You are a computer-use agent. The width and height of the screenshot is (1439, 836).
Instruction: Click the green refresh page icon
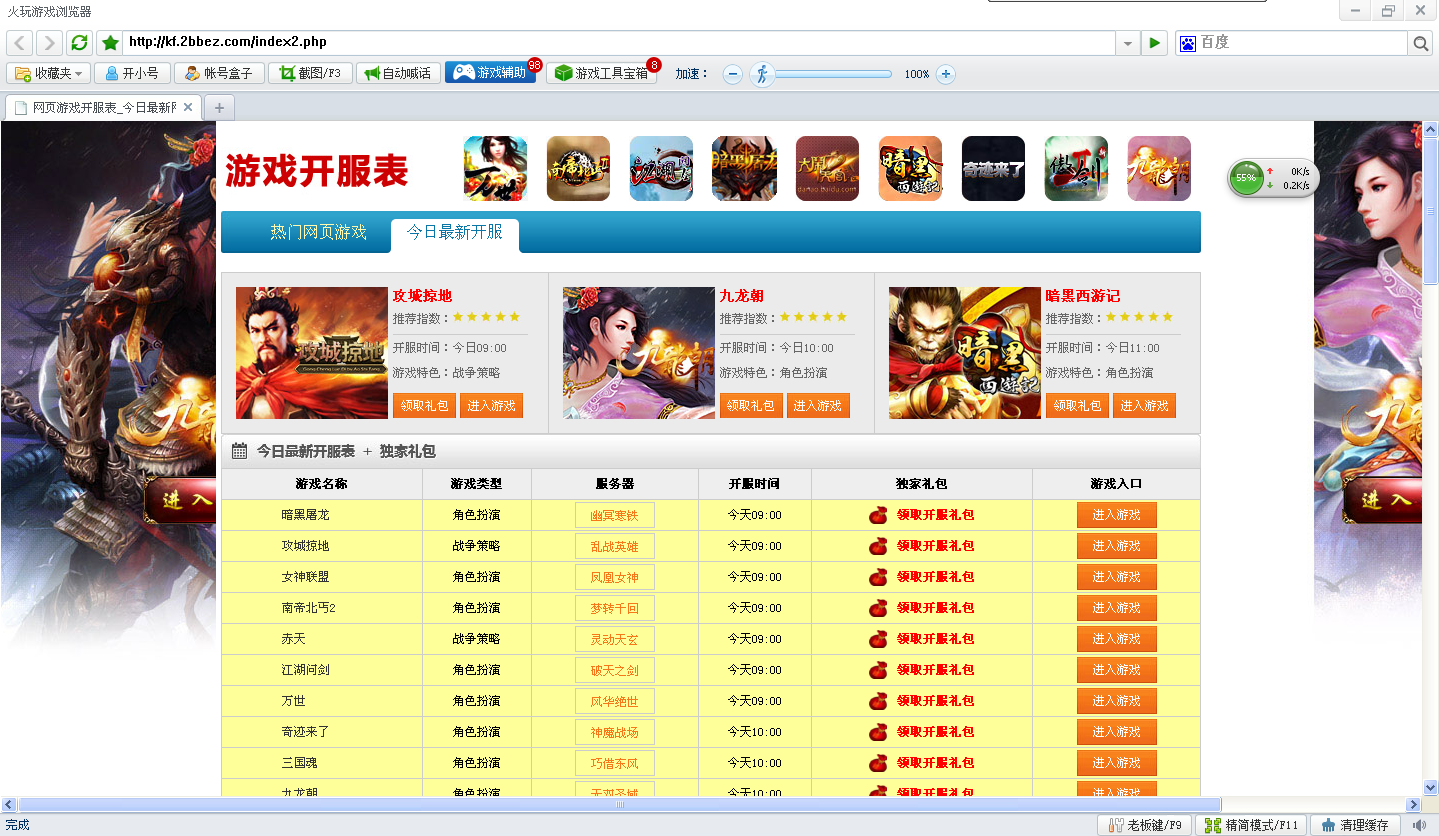pyautogui.click(x=79, y=43)
